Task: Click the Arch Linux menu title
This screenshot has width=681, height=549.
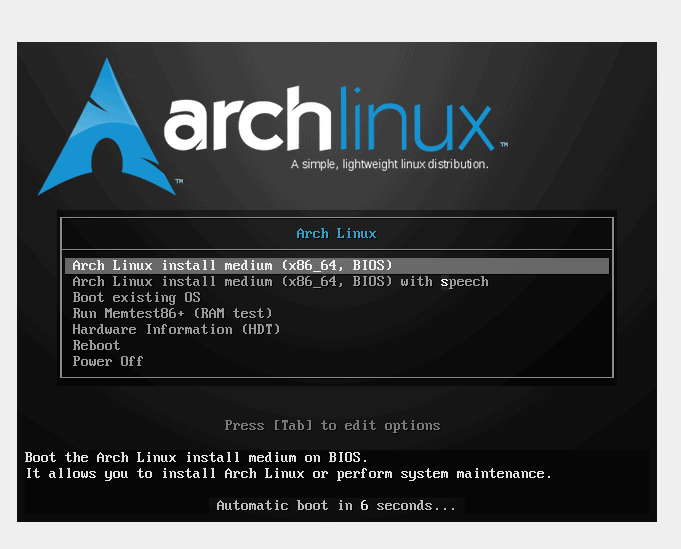Action: (337, 234)
